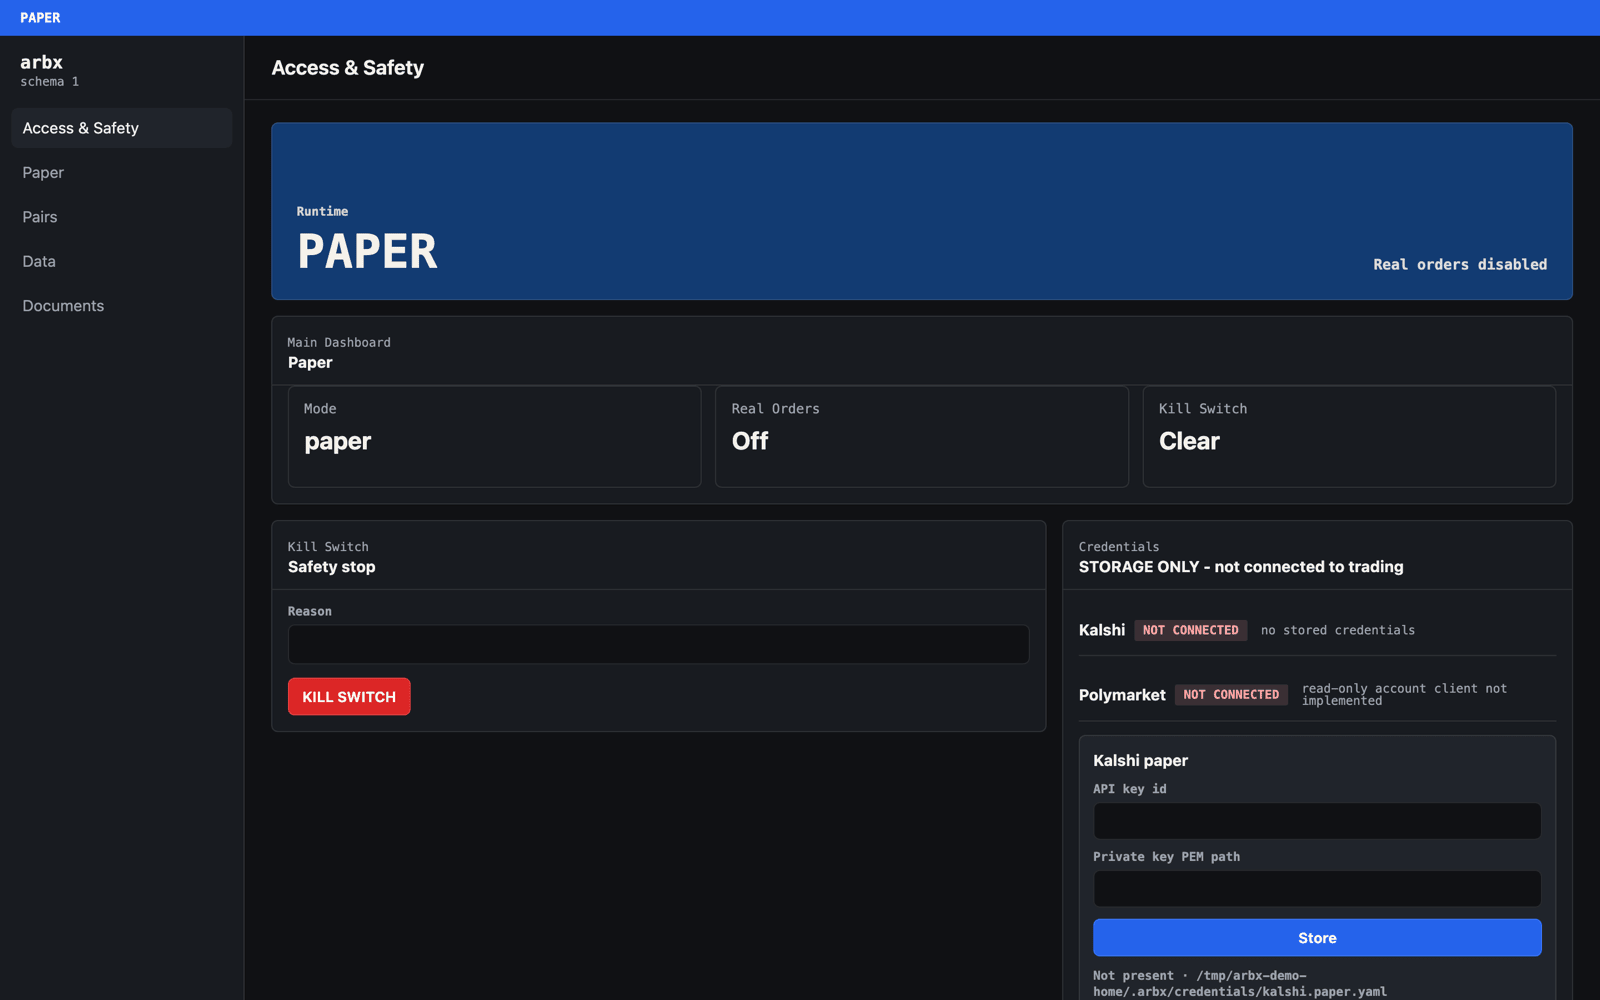Click STORAGE ONLY credentials heading
Screen dimensions: 1600x1000
pyautogui.click(x=1241, y=567)
